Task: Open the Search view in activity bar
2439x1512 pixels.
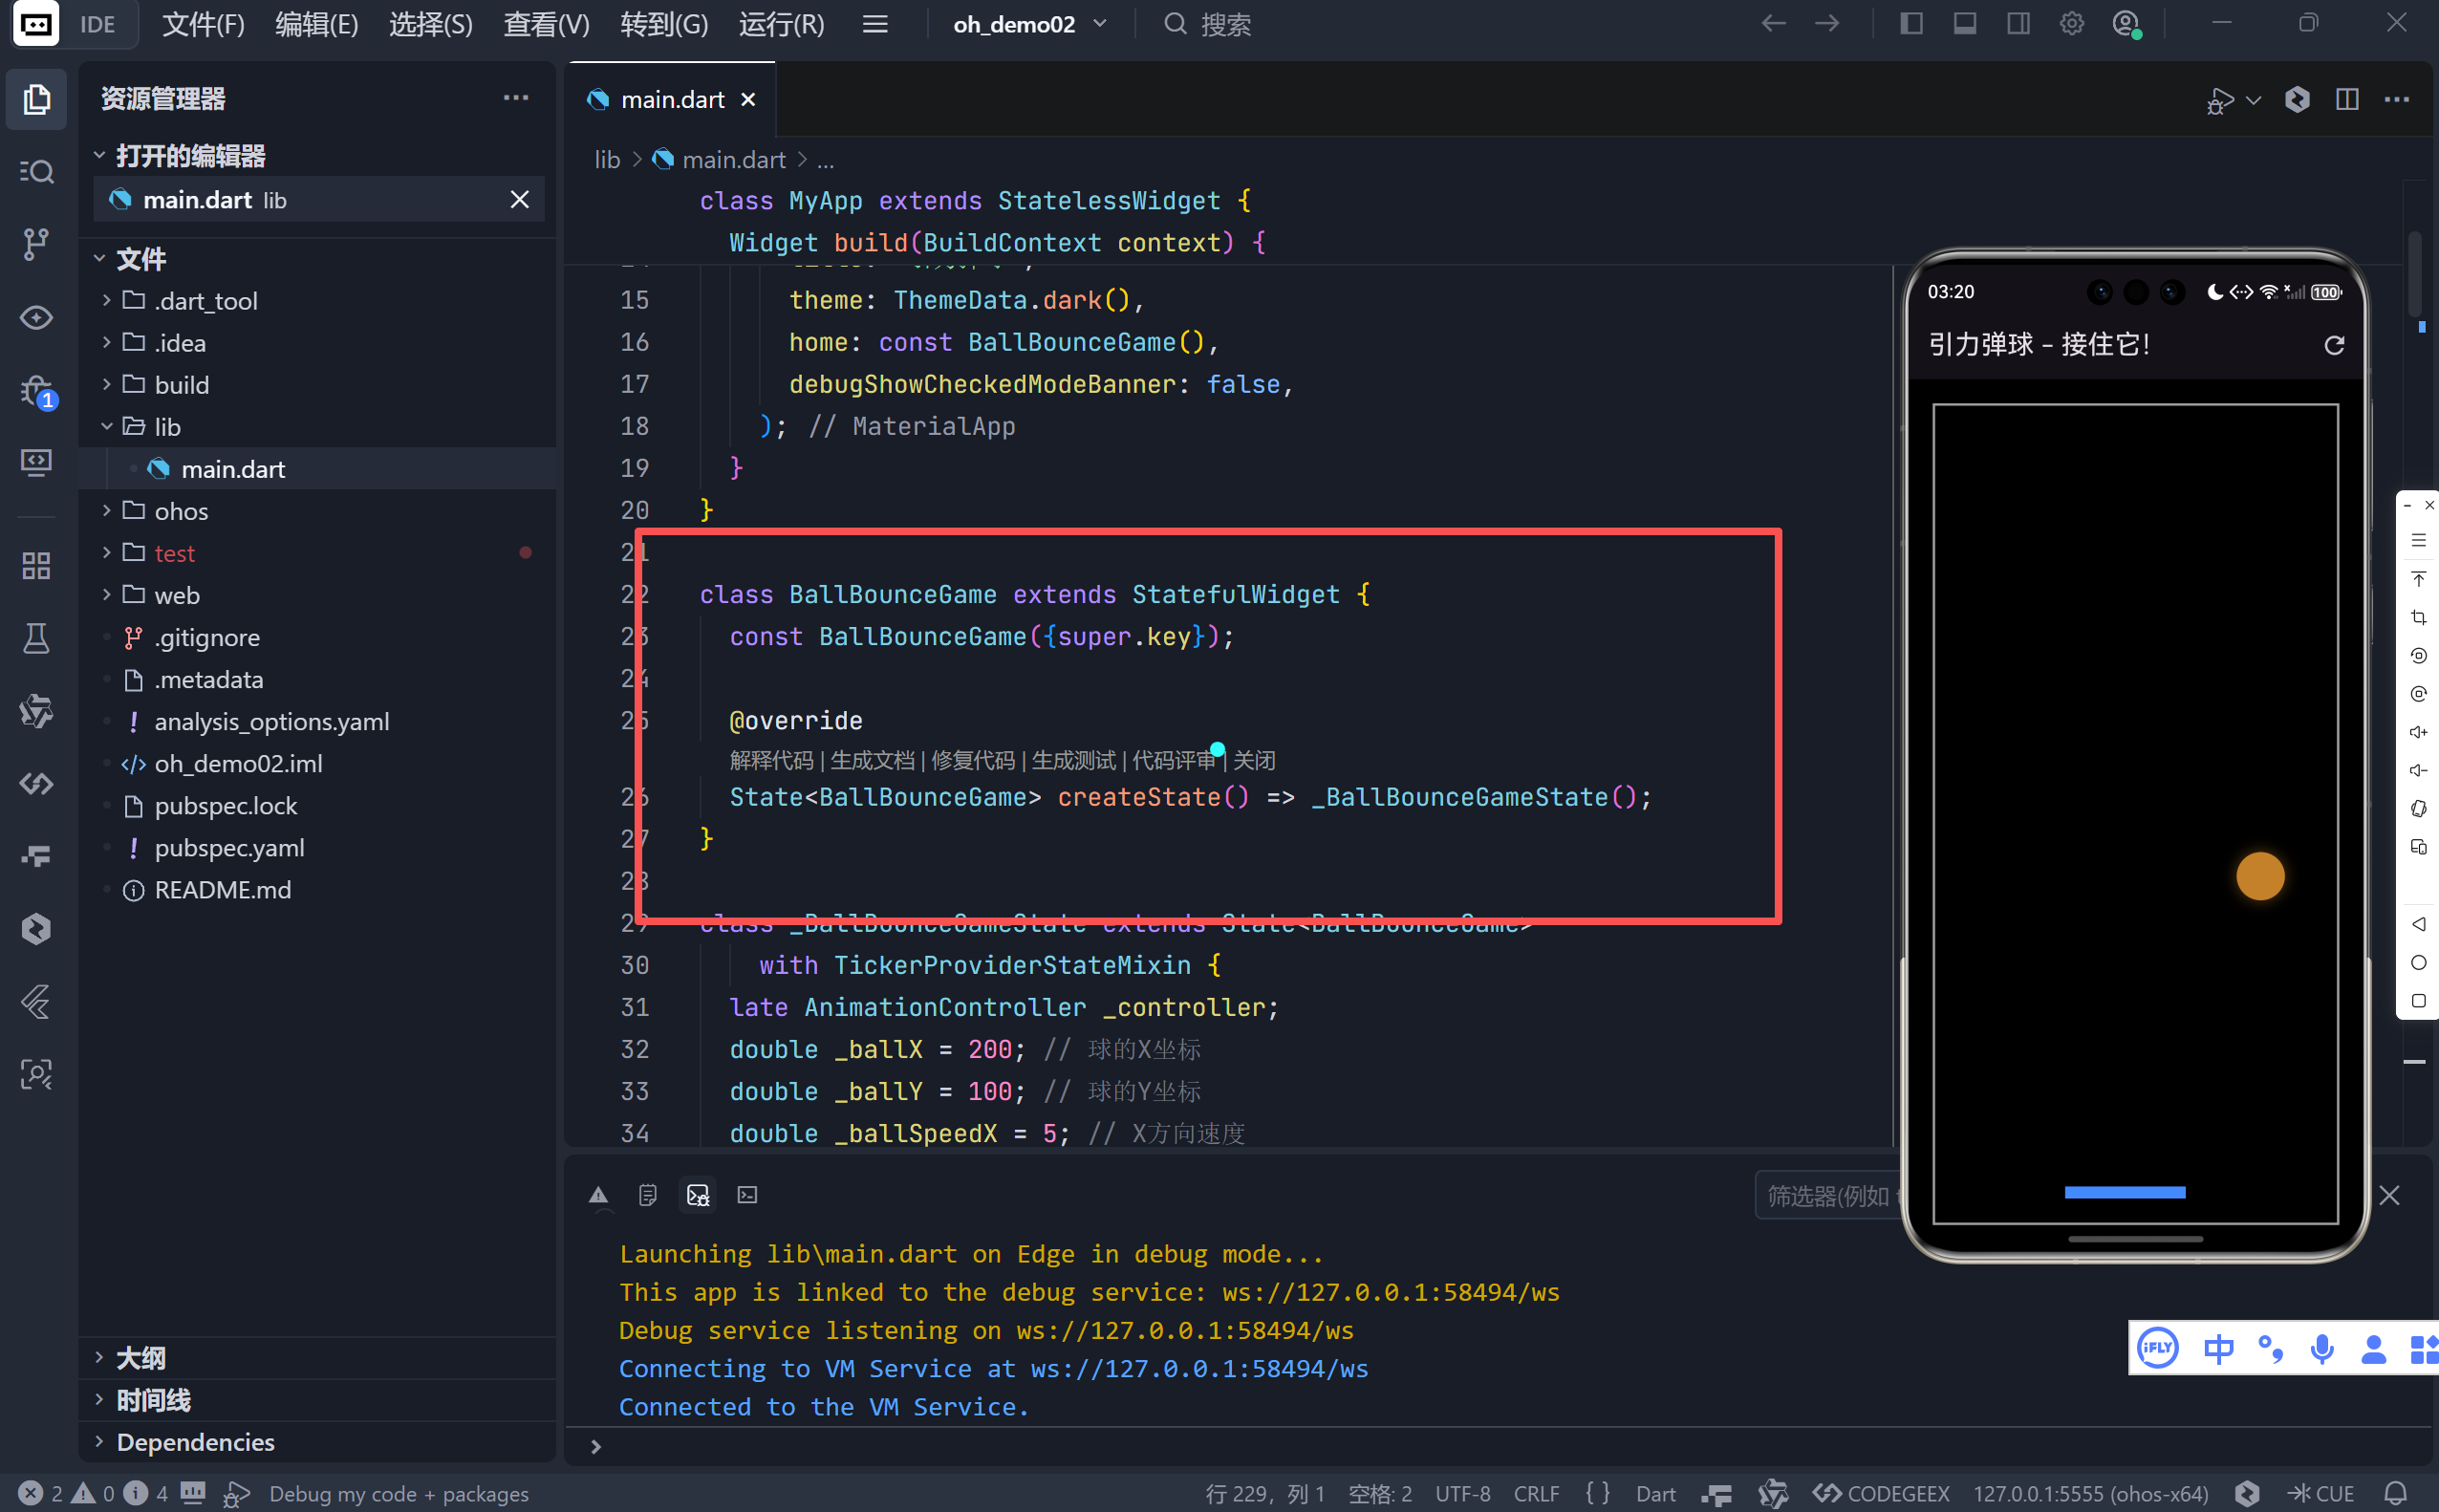Action: click(x=37, y=172)
